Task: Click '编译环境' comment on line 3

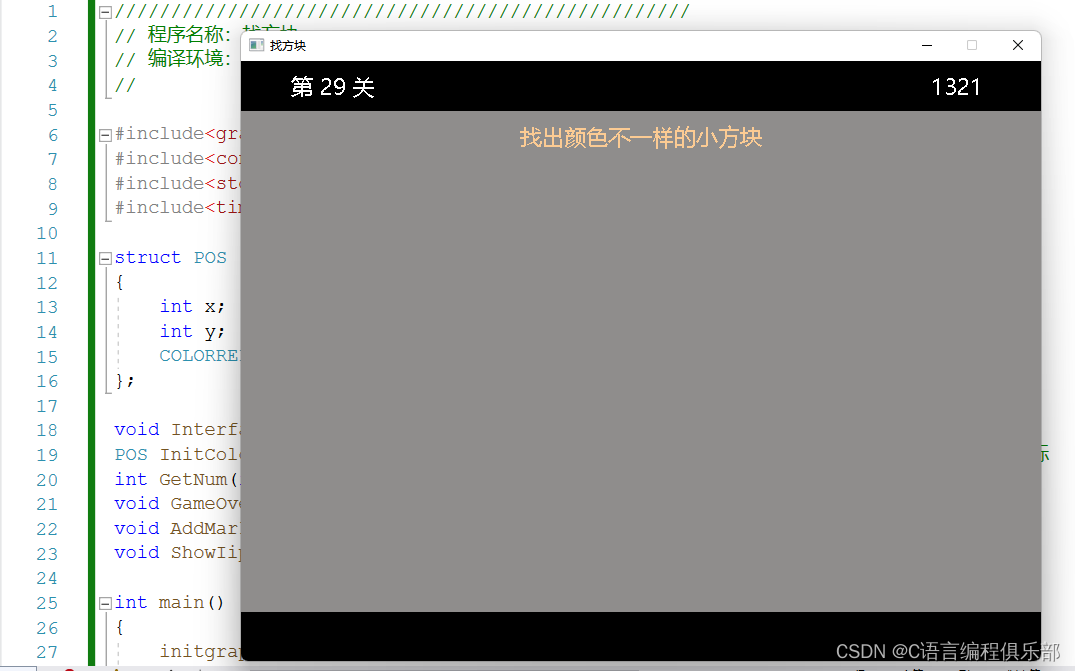Action: click(x=185, y=59)
